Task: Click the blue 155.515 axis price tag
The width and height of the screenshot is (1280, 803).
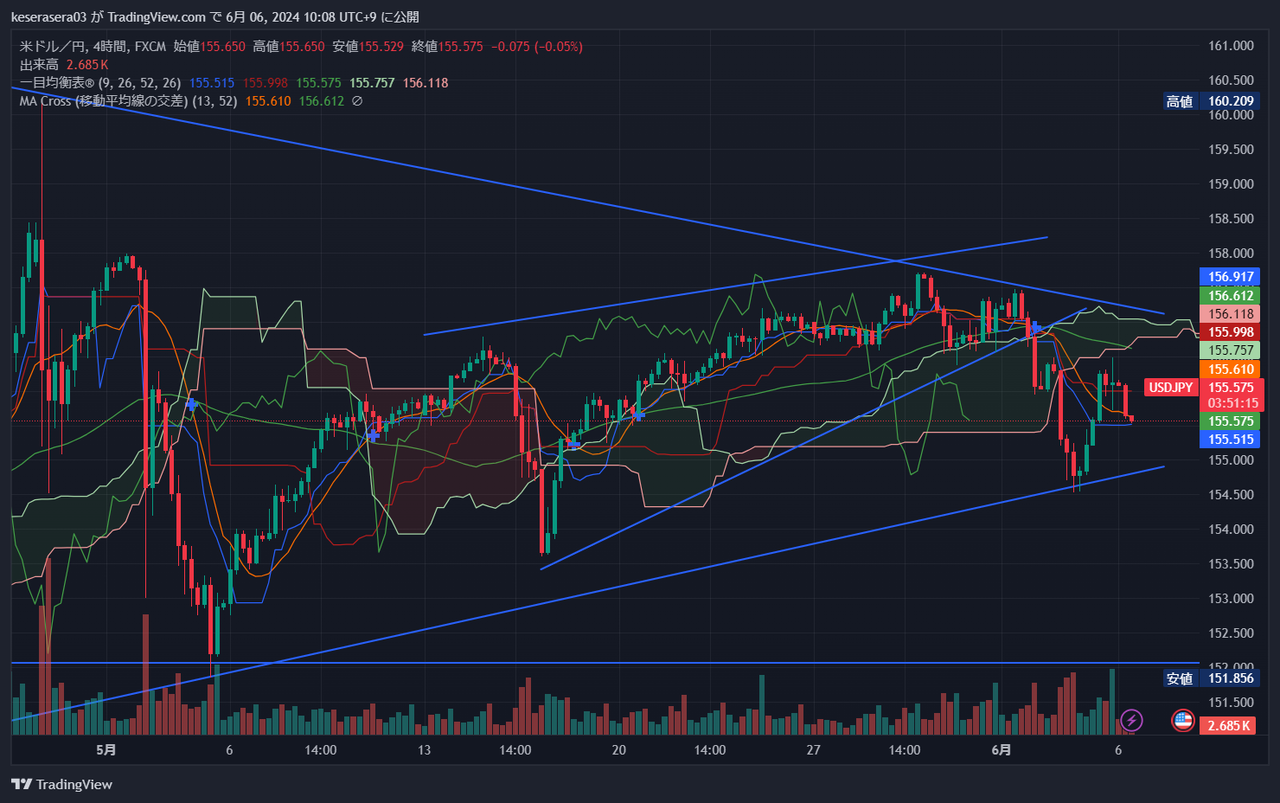Action: pos(1230,439)
